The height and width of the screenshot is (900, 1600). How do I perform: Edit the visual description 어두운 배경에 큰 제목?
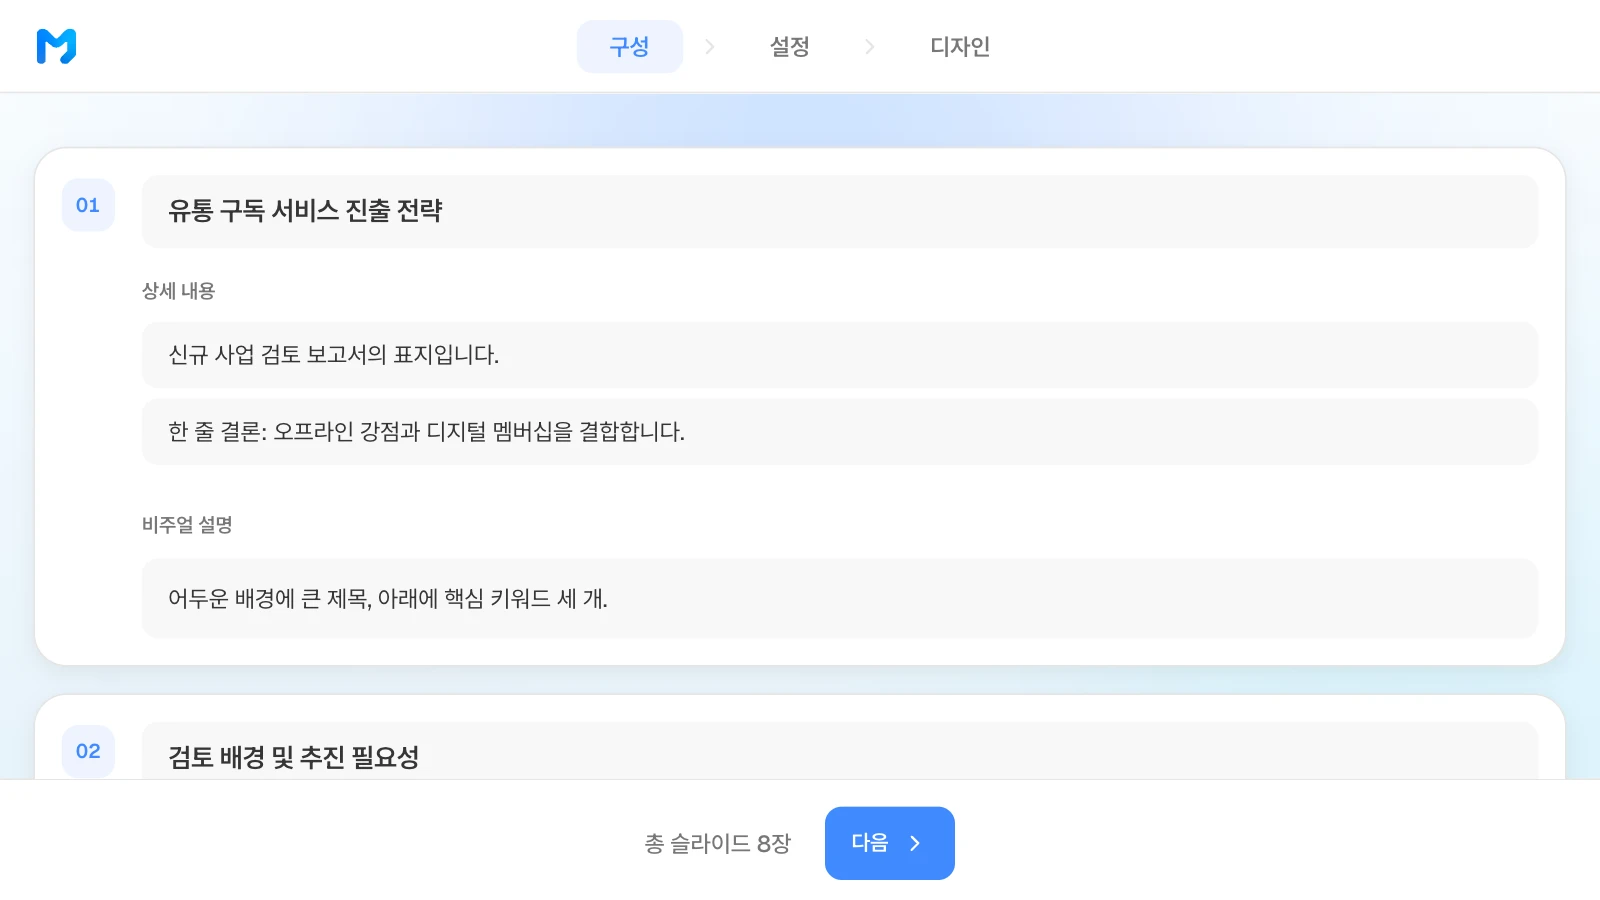point(840,598)
